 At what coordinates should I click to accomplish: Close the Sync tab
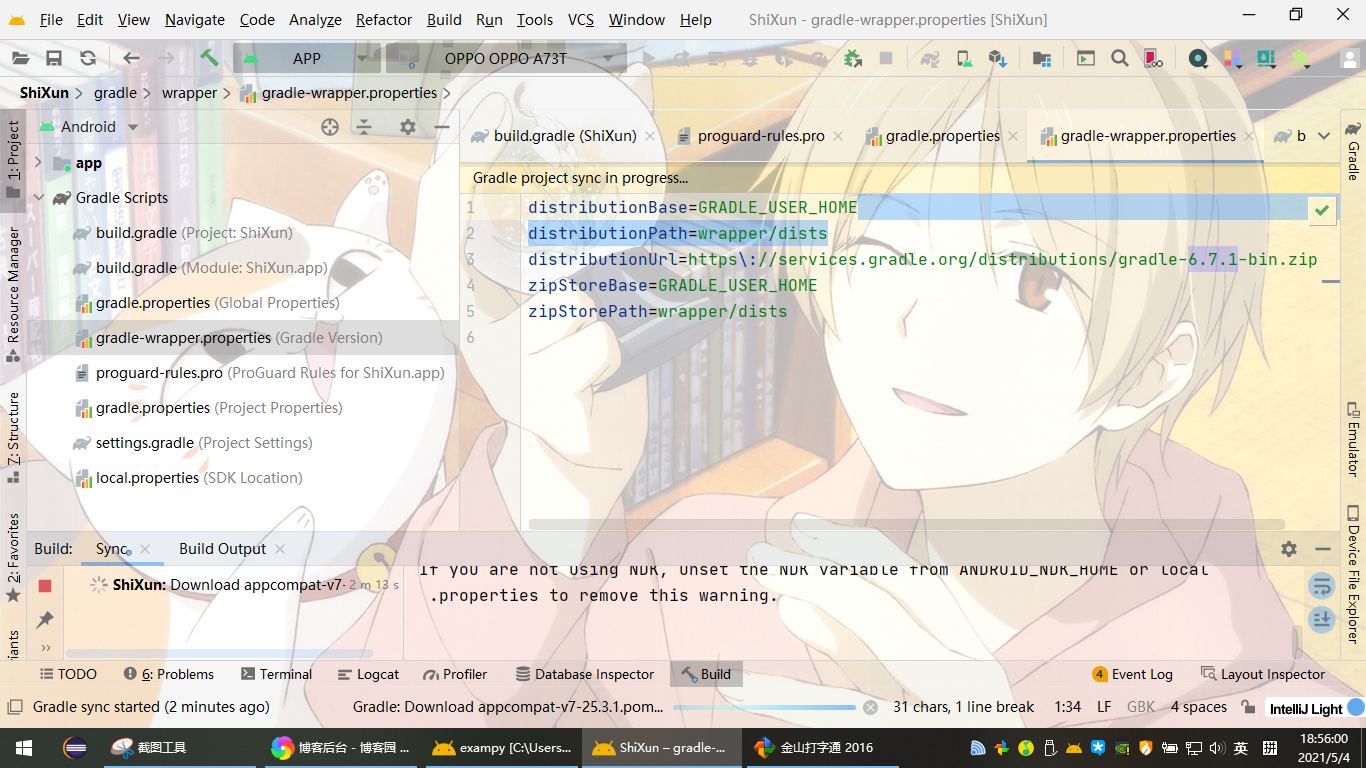[x=145, y=549]
